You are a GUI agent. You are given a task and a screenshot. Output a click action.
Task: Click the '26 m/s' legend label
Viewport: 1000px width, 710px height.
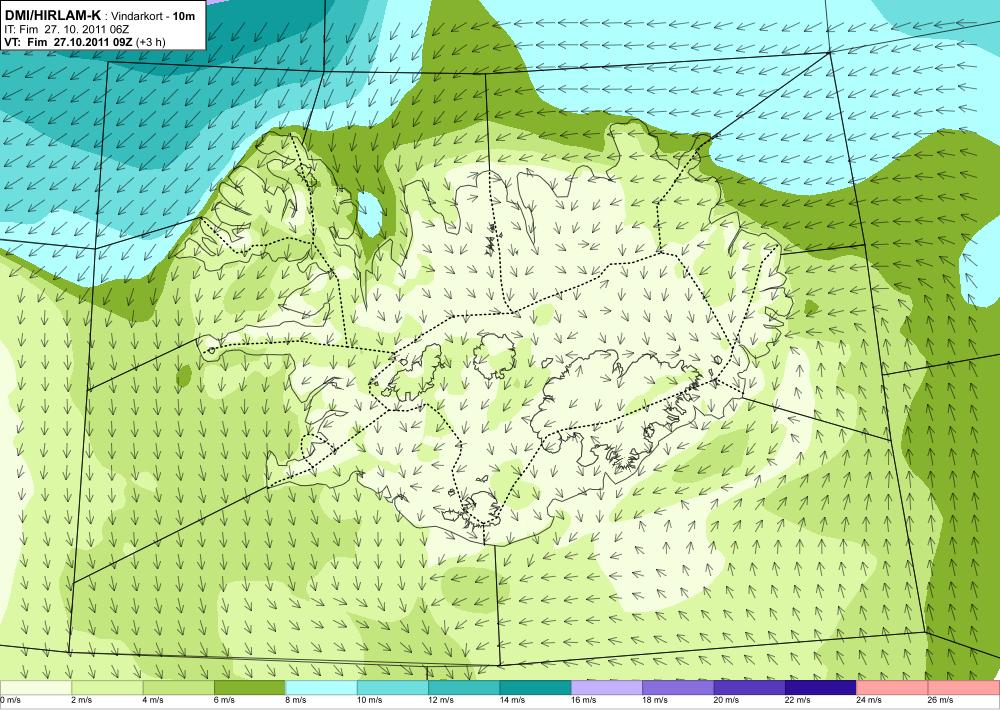pyautogui.click(x=941, y=700)
